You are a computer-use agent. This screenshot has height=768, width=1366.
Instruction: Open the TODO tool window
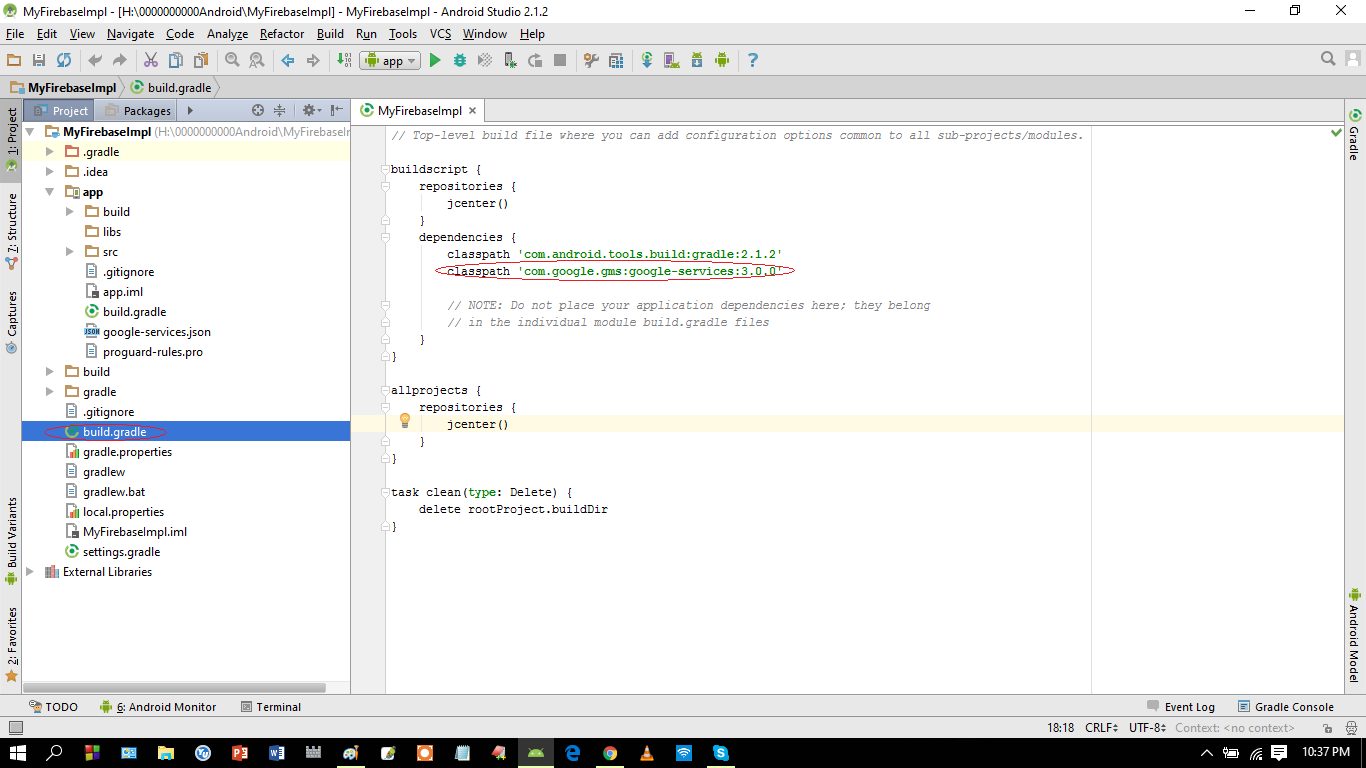[x=53, y=707]
